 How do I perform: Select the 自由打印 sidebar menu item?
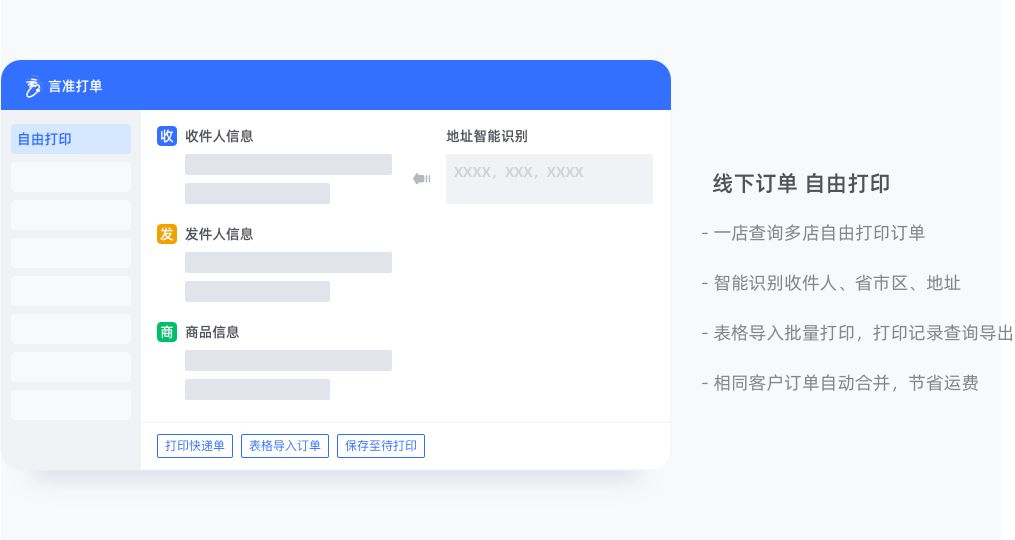(x=71, y=139)
